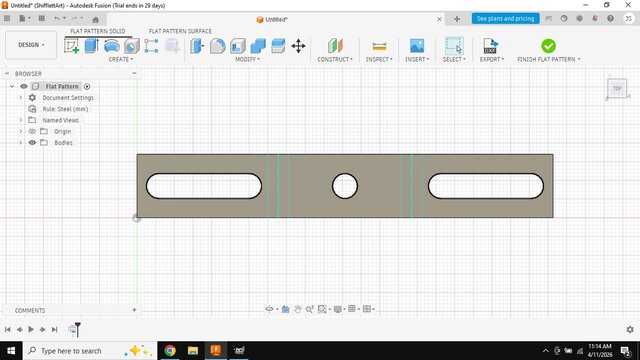
Task: Open the Help question mark icon
Action: tap(610, 18)
